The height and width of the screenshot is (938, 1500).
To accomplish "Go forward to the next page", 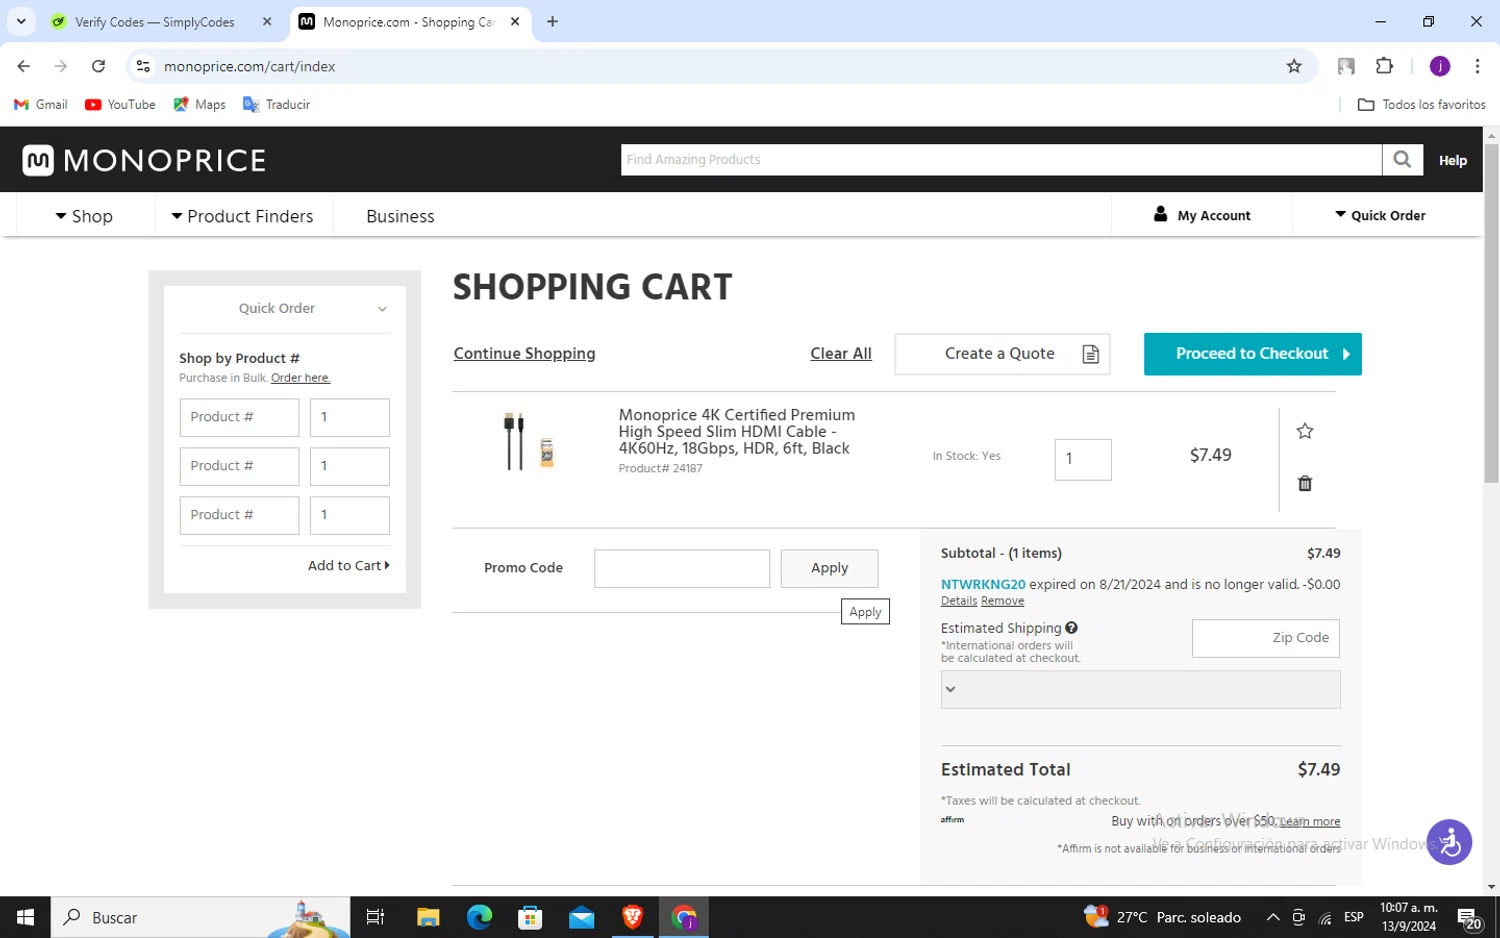I will tap(61, 66).
